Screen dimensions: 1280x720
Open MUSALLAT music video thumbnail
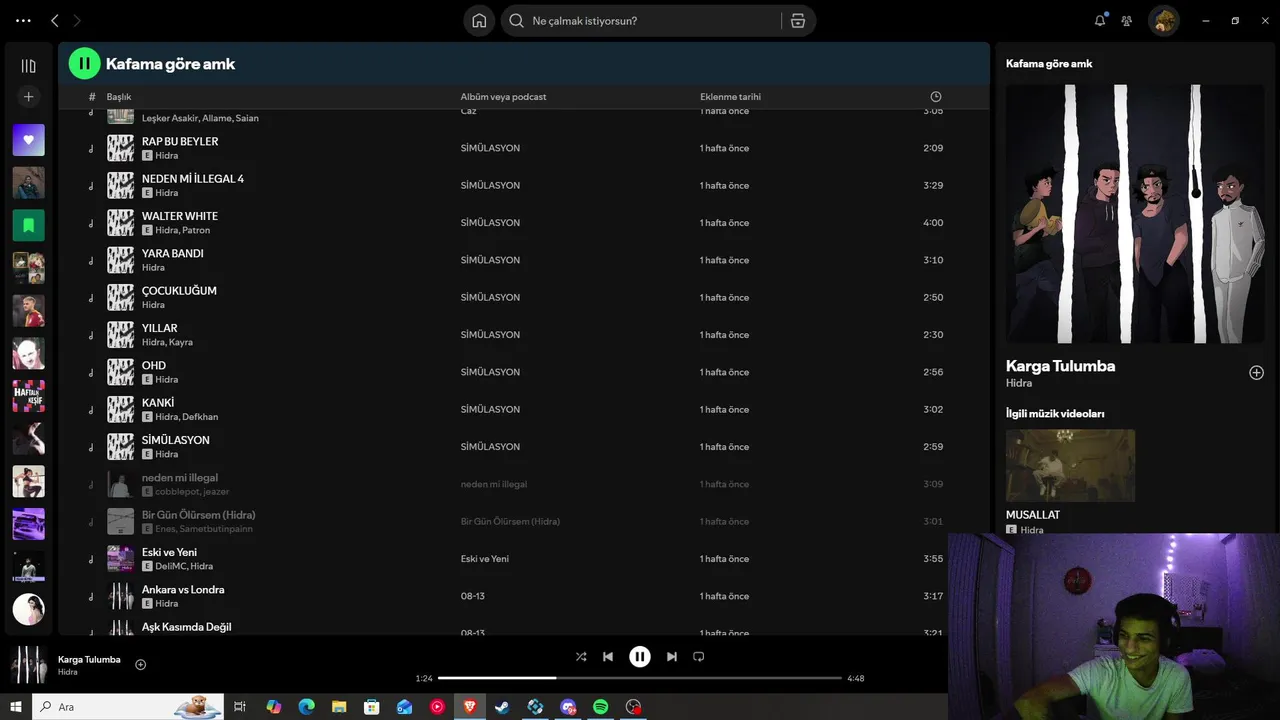pyautogui.click(x=1070, y=465)
